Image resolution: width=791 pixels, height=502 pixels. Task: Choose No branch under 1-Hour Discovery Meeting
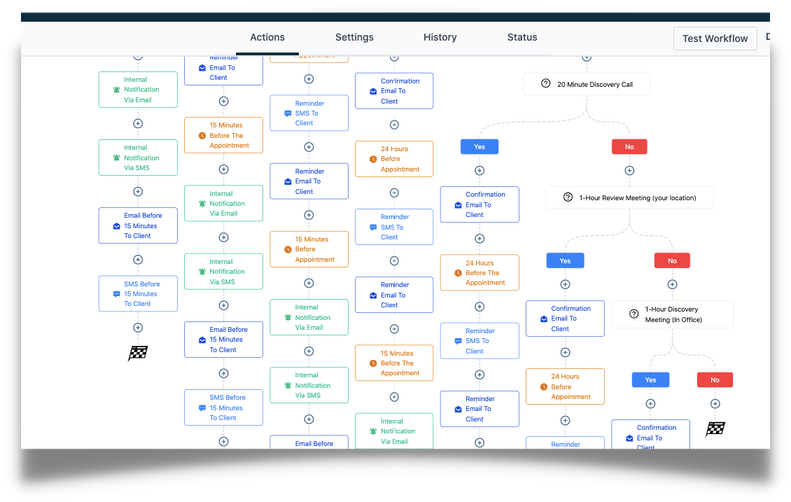tap(714, 380)
